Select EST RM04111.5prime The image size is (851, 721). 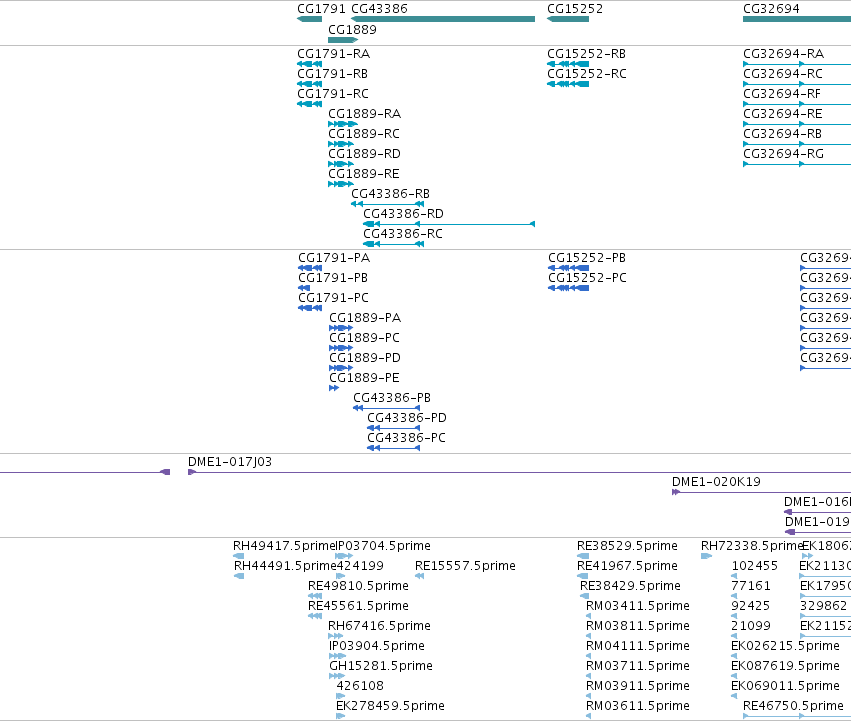tap(638, 646)
